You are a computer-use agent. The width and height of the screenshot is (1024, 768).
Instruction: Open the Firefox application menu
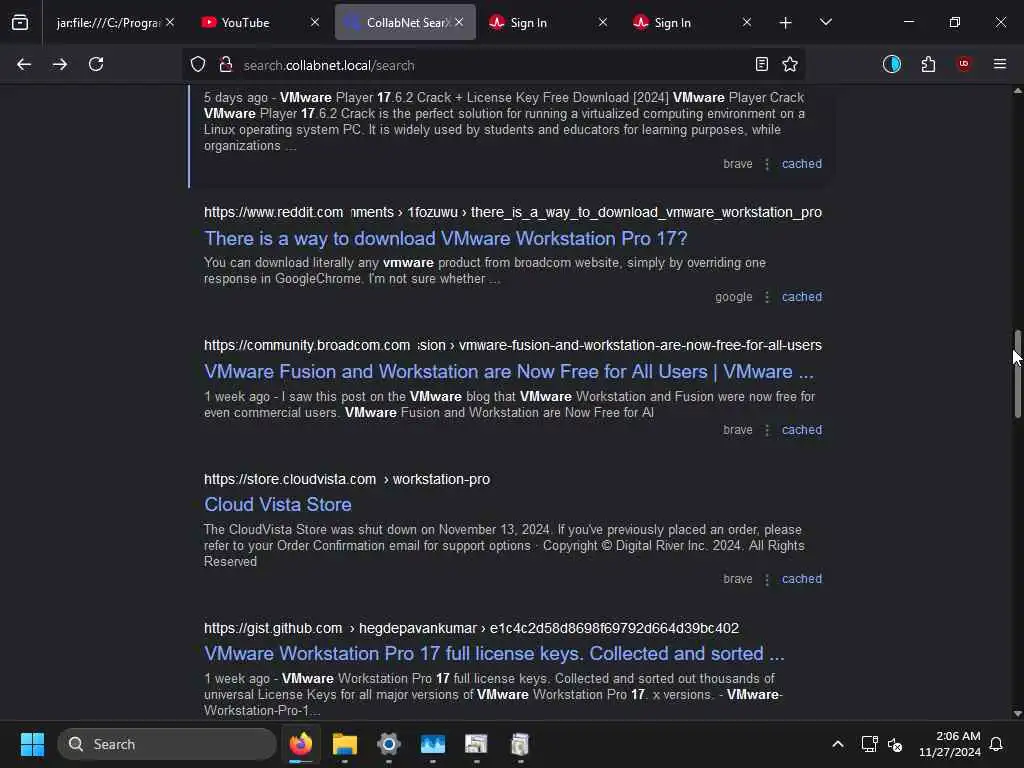[1000, 64]
